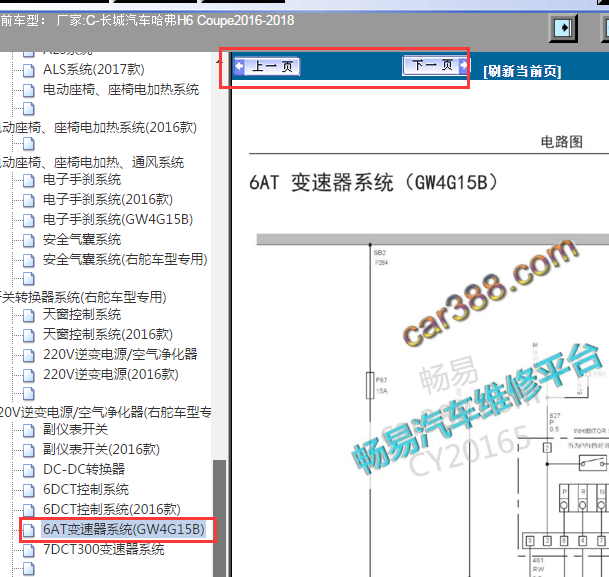Click document icon beside 安全气囊系统
609x577 pixels.
[x=28, y=240]
